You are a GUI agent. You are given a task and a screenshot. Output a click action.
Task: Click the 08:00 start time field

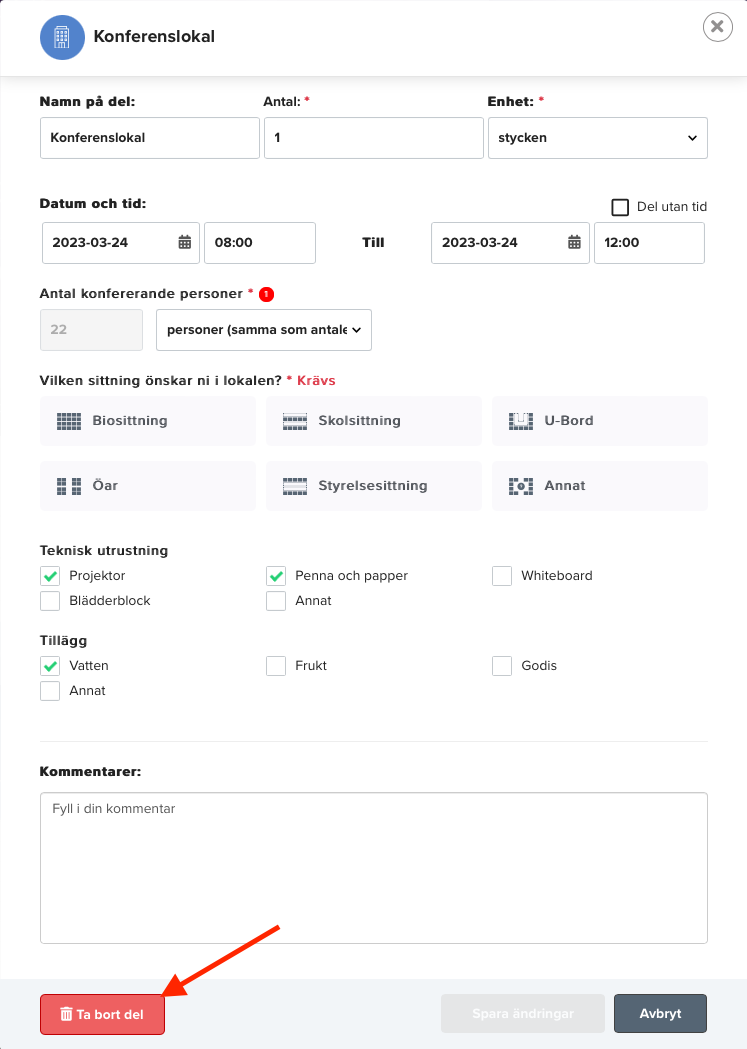(260, 243)
